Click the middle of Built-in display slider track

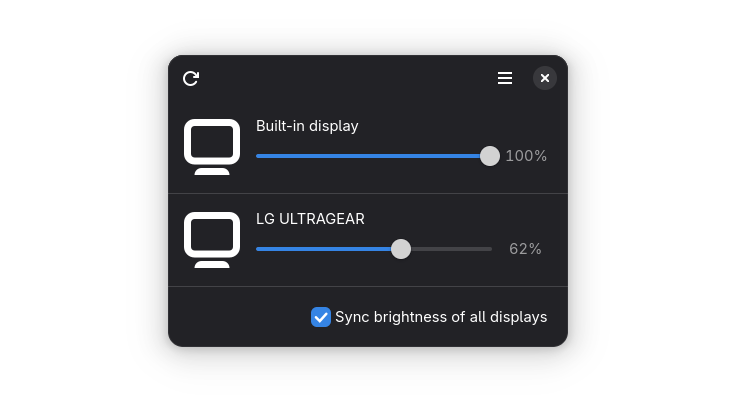pos(374,156)
